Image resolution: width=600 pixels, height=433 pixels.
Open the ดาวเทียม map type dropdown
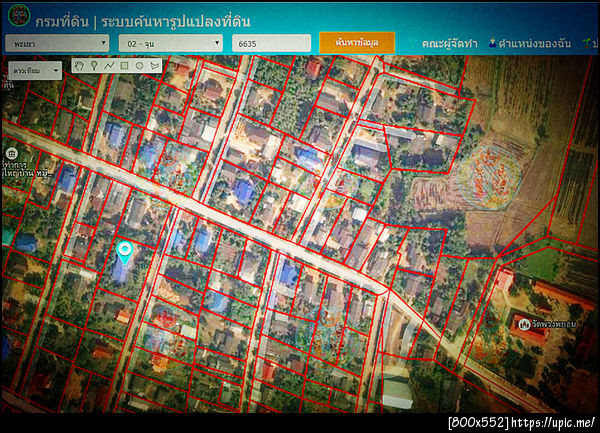35,71
